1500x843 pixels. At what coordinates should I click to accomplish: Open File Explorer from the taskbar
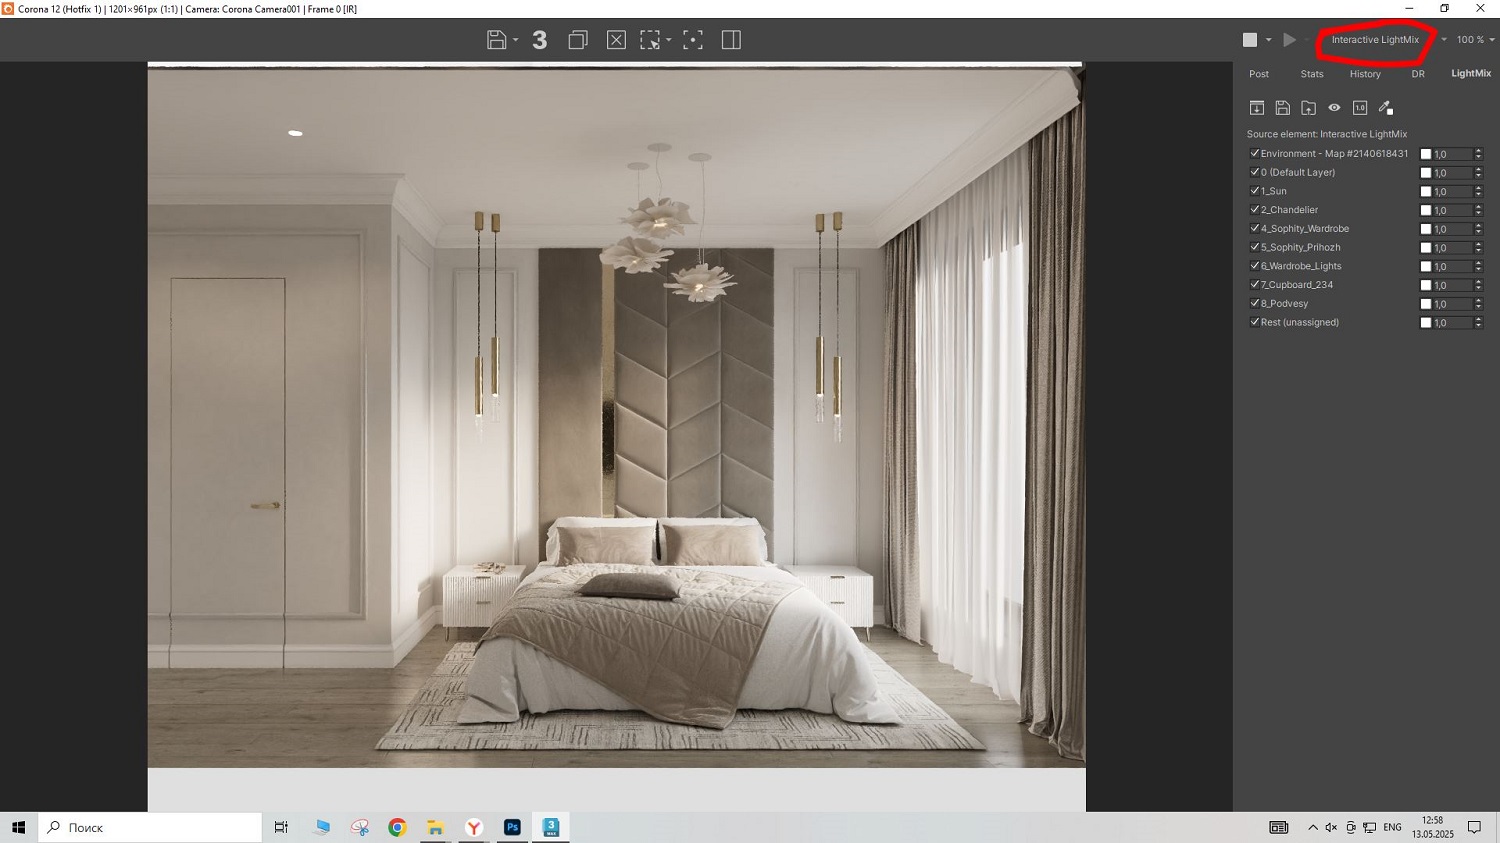[x=435, y=827]
